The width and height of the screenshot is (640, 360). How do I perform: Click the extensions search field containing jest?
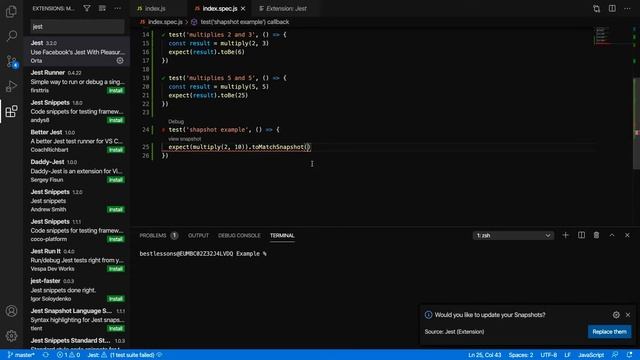pos(78,27)
